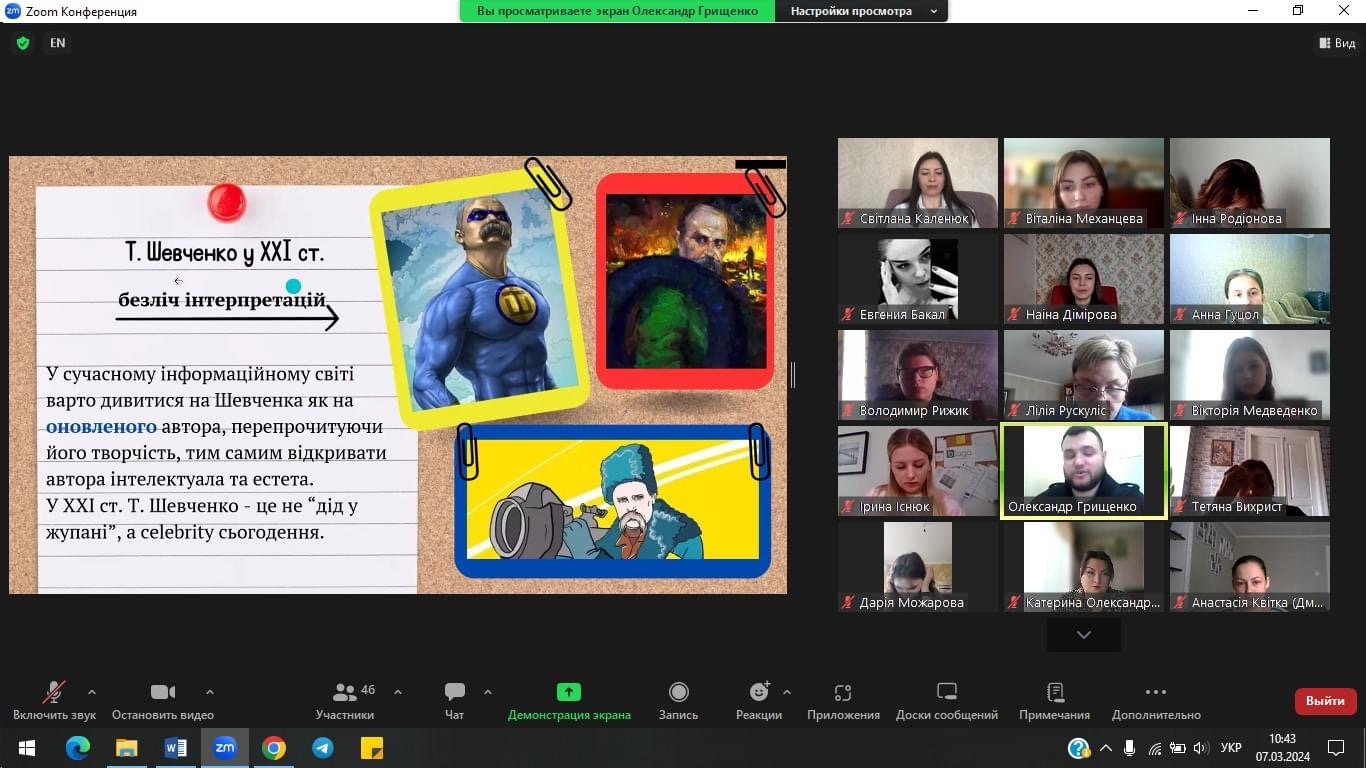This screenshot has height=768, width=1366.
Task: Expand reactions options arrow
Action: [x=787, y=692]
